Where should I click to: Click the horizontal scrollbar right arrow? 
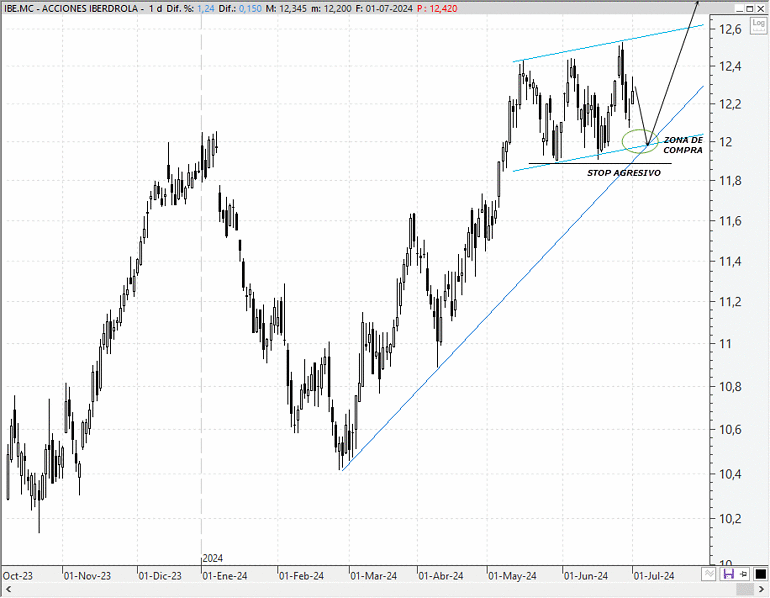click(x=761, y=589)
